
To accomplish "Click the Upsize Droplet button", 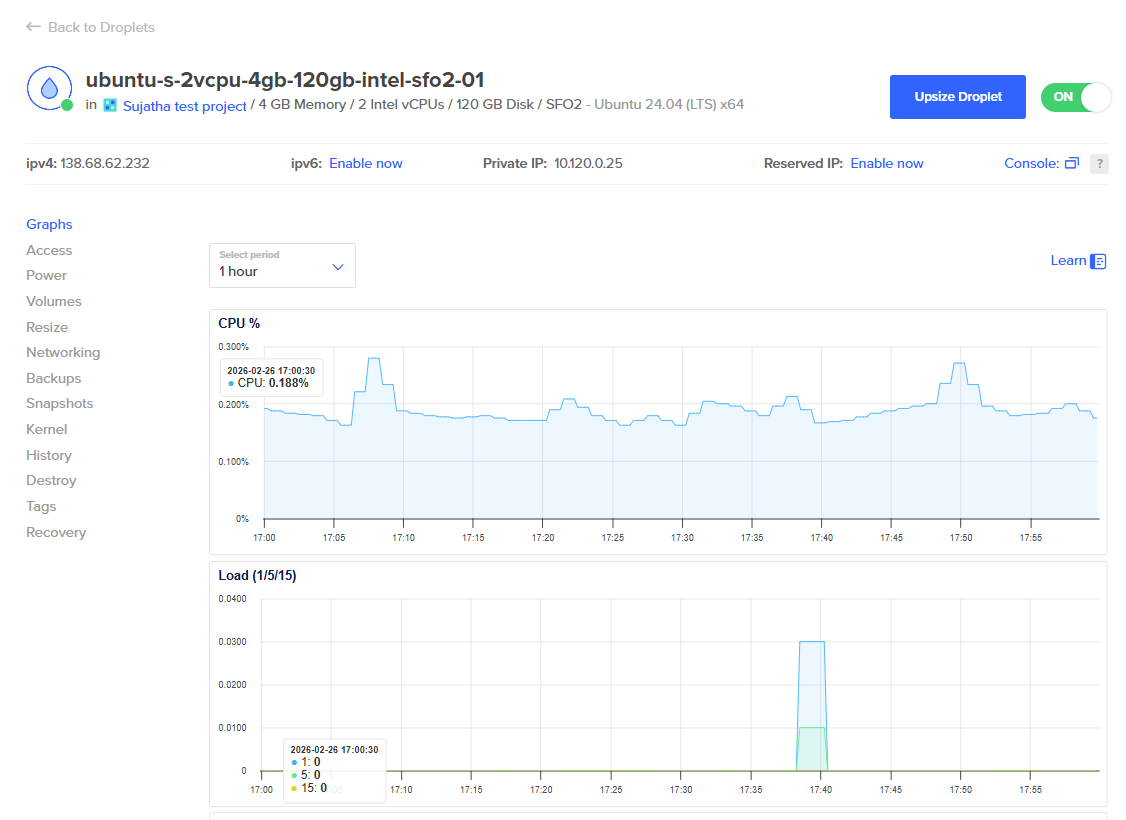I will (x=957, y=97).
